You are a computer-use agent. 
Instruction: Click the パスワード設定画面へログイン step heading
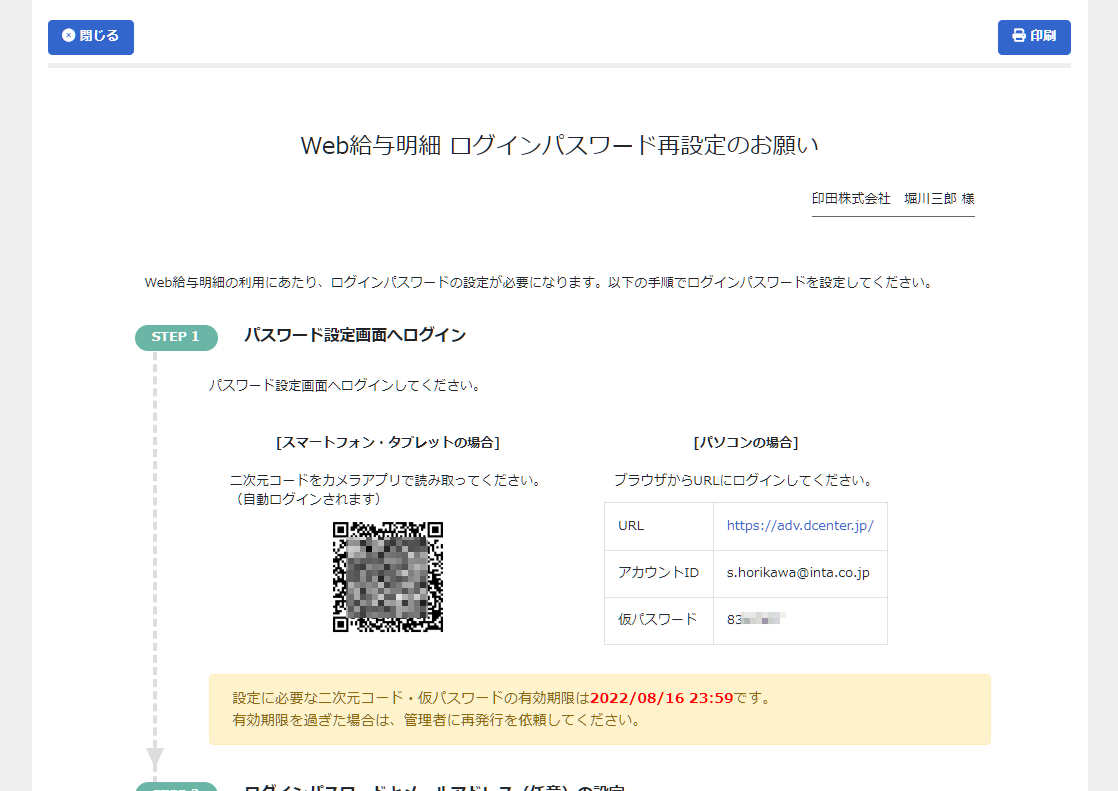point(355,335)
